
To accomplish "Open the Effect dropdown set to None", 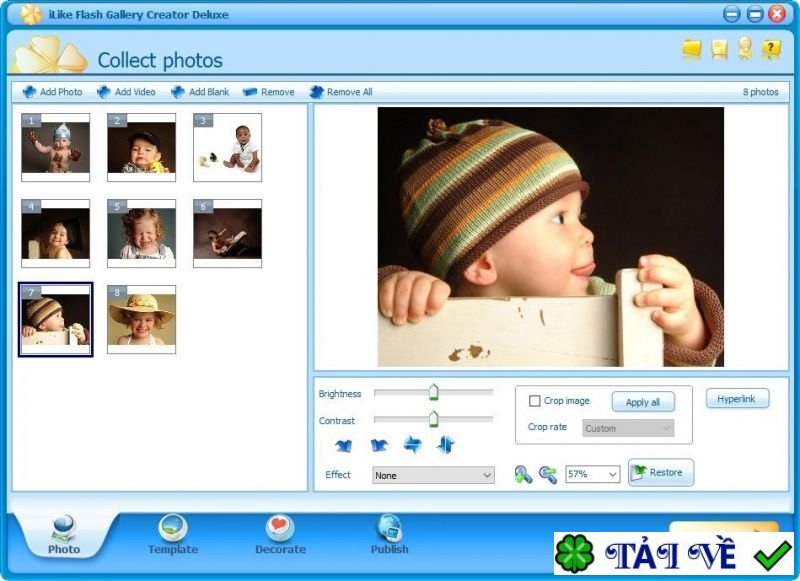I will pos(432,474).
